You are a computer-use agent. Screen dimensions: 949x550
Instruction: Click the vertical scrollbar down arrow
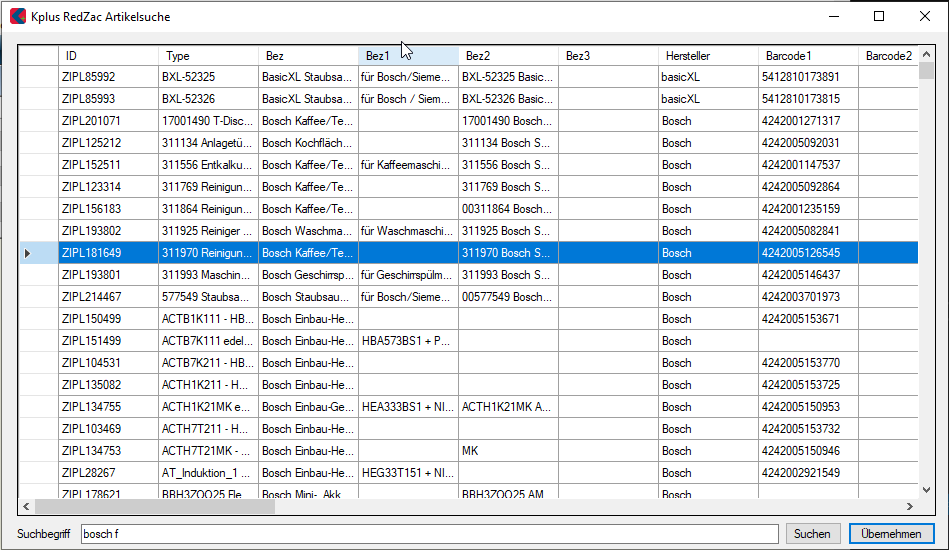point(926,490)
